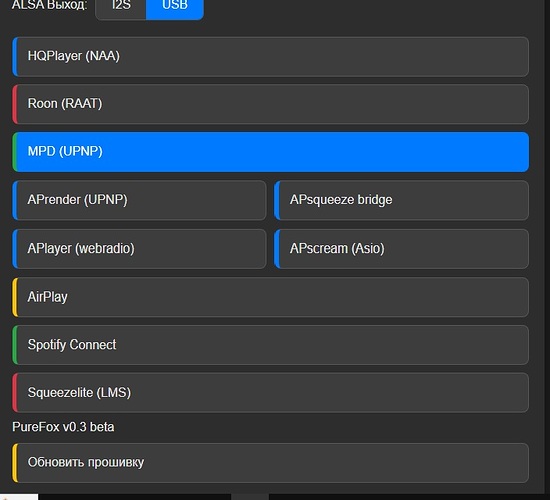The width and height of the screenshot is (550, 500).
Task: Switch ALSA output to I2S
Action: click(121, 8)
